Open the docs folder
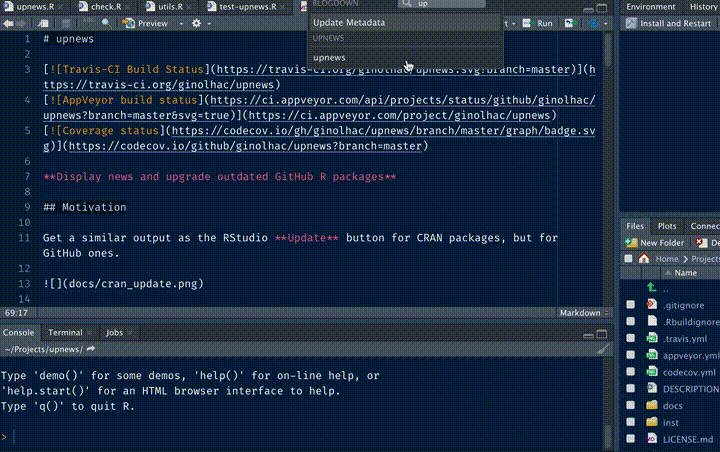The width and height of the screenshot is (720, 452). pos(672,406)
